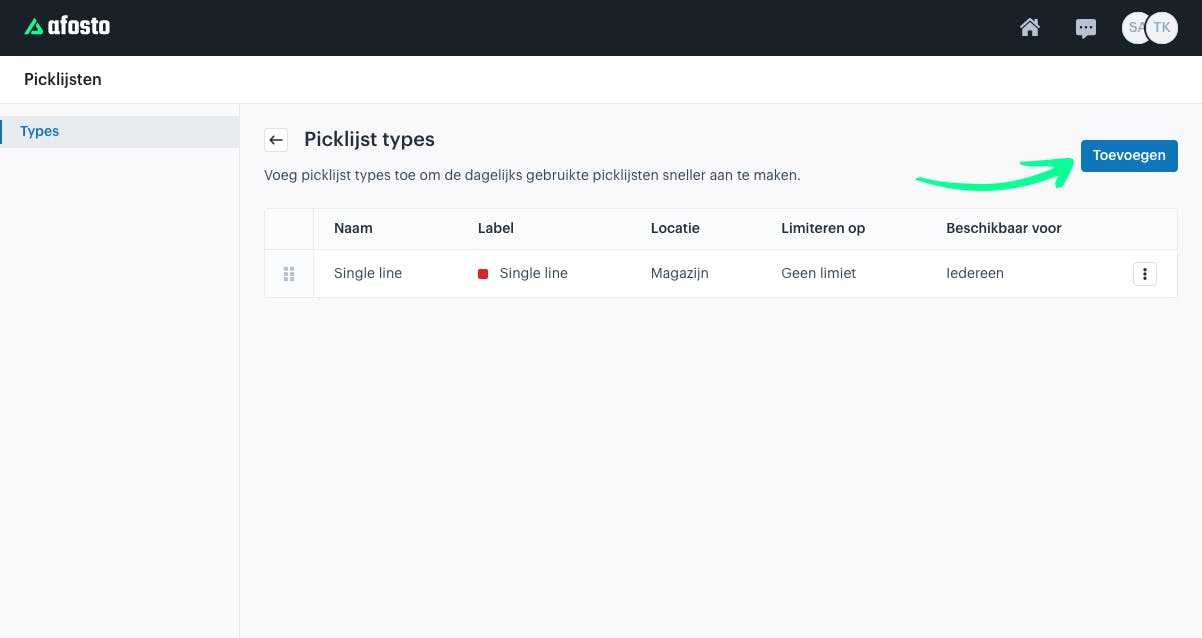The image size is (1202, 638).
Task: Click the Label column header
Action: [x=496, y=228]
